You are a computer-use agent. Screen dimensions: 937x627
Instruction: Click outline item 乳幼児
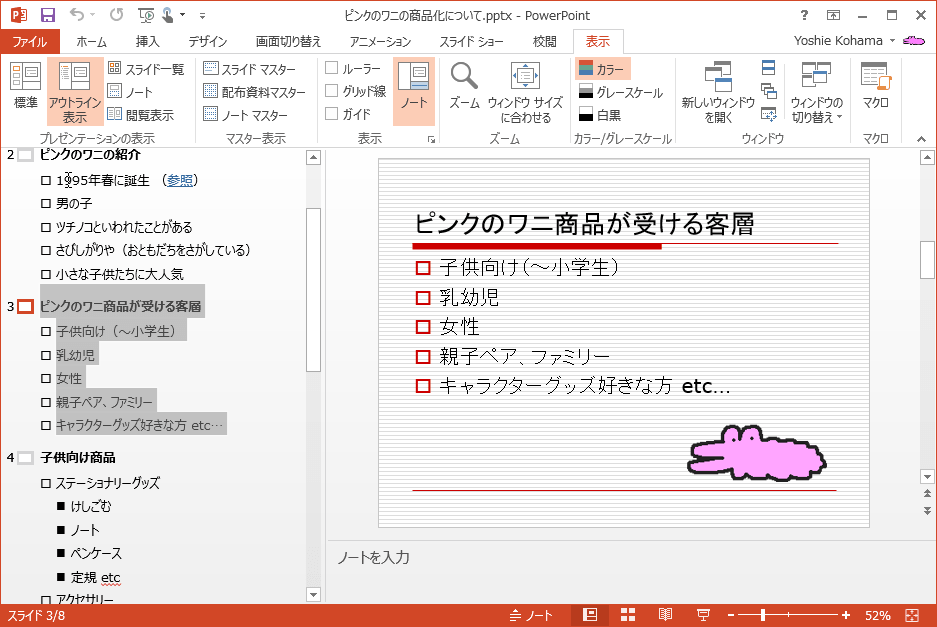(x=75, y=355)
